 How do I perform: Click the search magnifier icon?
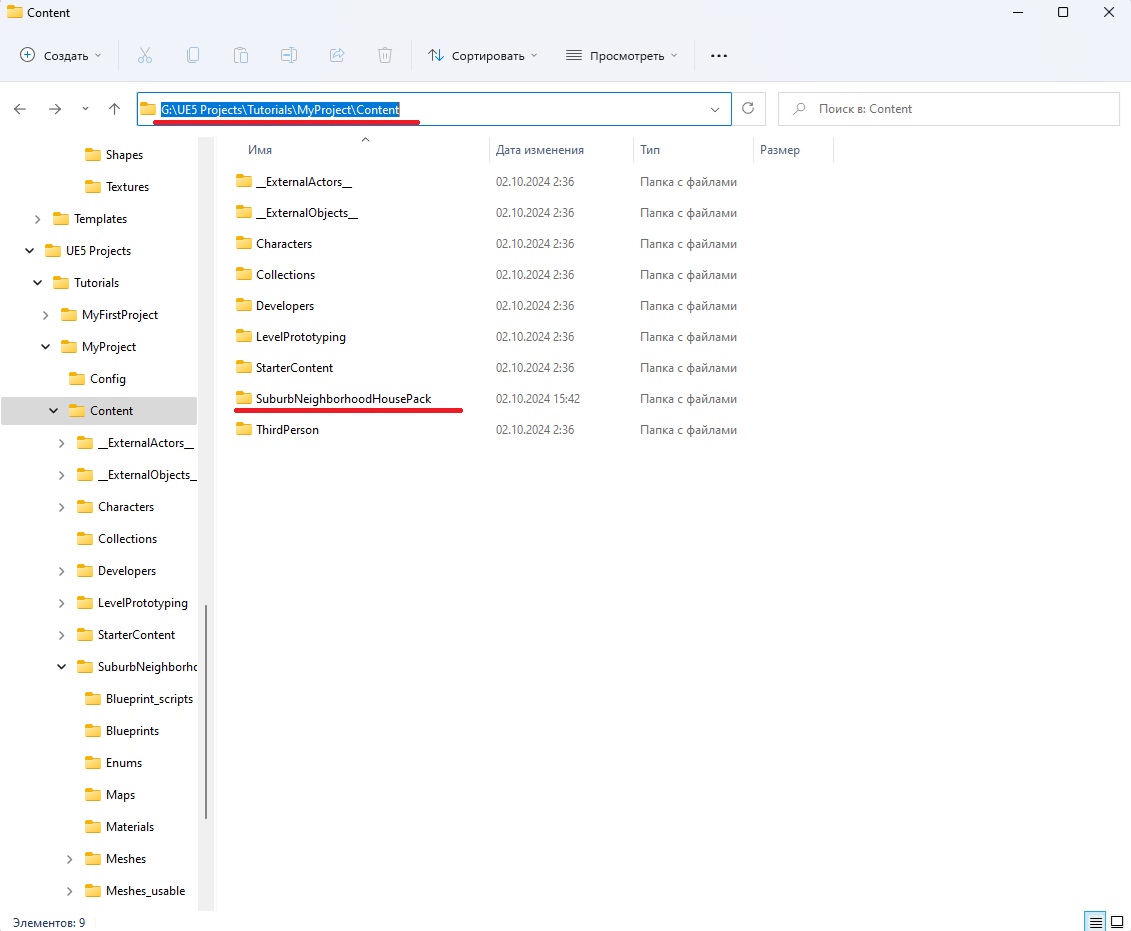799,109
